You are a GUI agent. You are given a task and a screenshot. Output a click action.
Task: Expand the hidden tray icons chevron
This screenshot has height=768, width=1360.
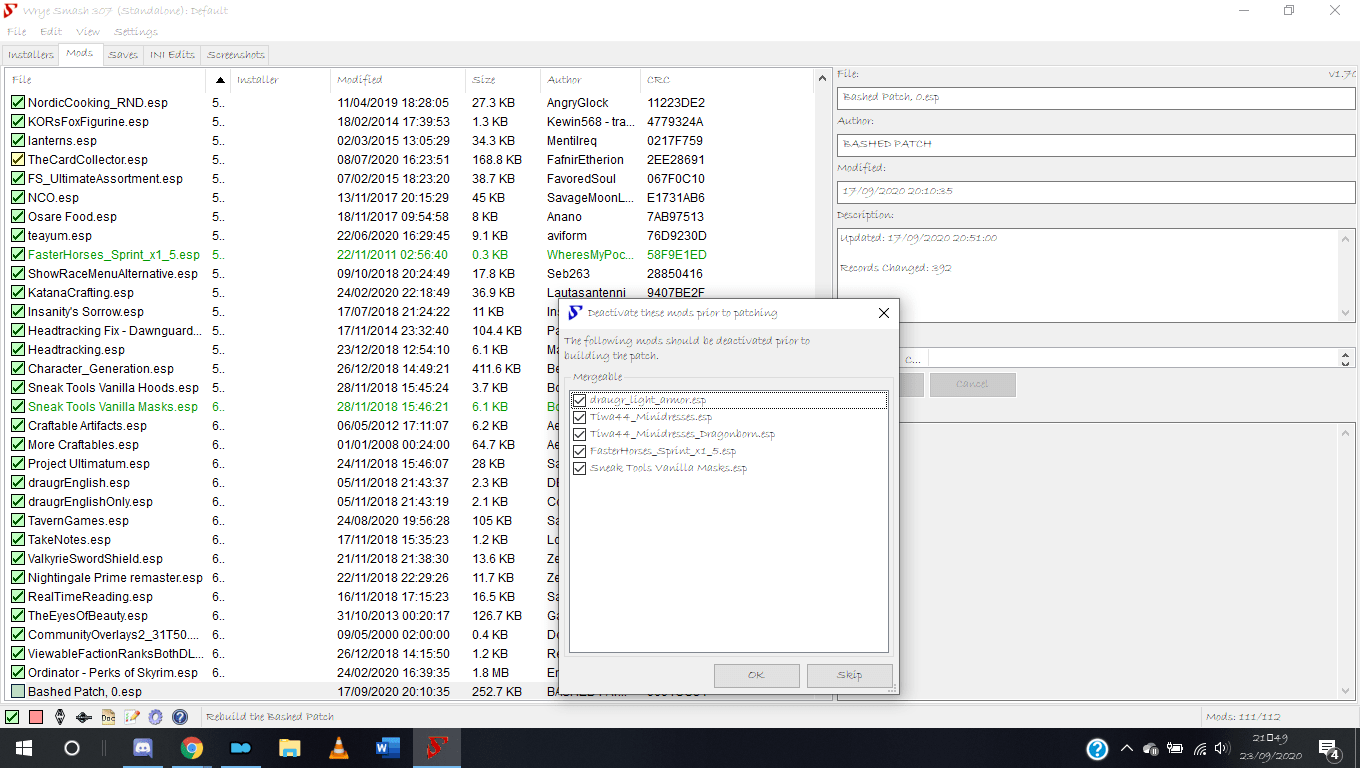click(x=1126, y=749)
